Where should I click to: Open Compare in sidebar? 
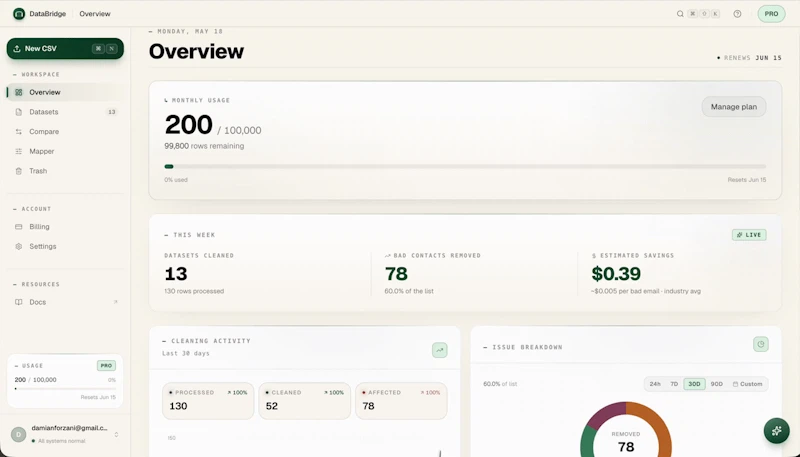pyautogui.click(x=65, y=132)
